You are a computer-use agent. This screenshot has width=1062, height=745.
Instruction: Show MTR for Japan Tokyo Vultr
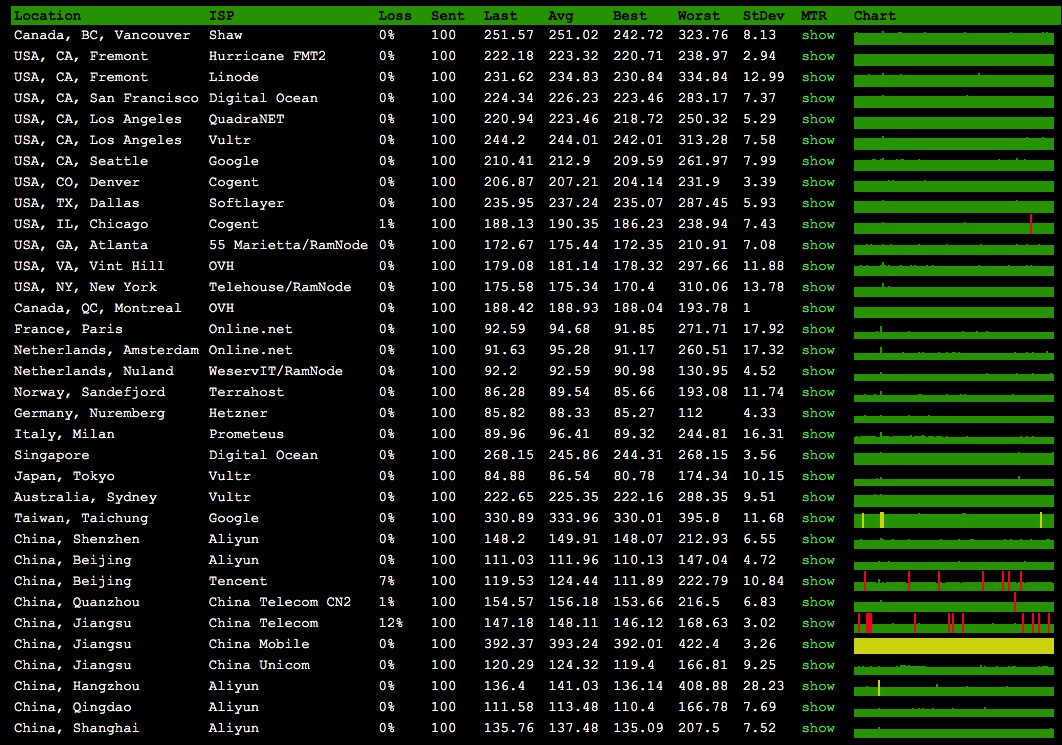pyautogui.click(x=818, y=476)
